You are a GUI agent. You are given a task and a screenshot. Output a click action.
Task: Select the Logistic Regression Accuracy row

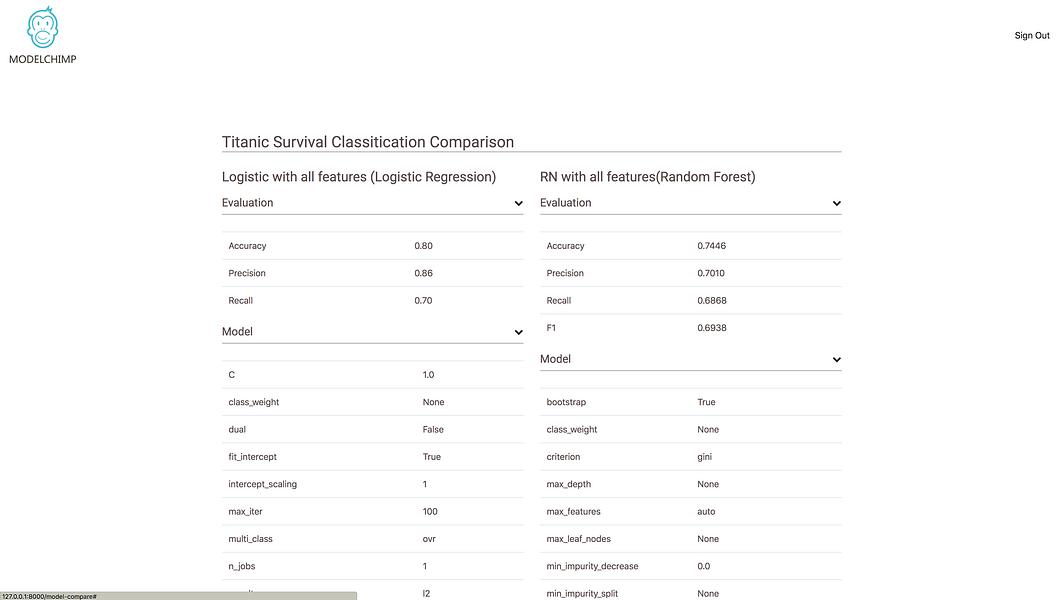372,246
